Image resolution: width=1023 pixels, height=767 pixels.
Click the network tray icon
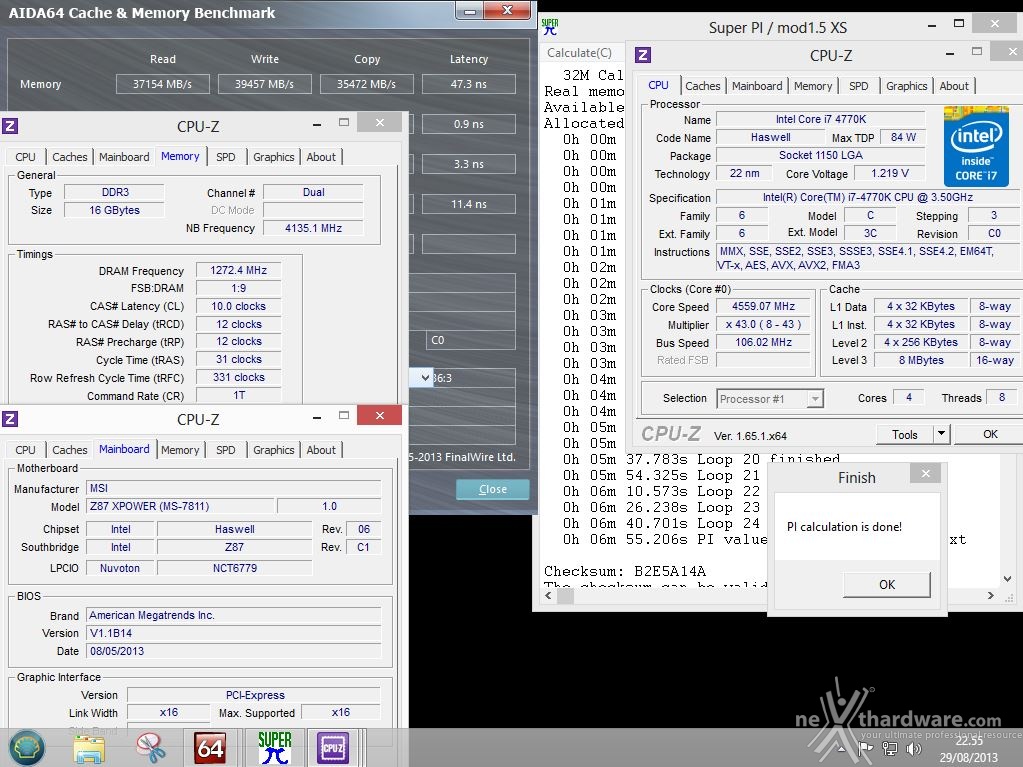890,749
